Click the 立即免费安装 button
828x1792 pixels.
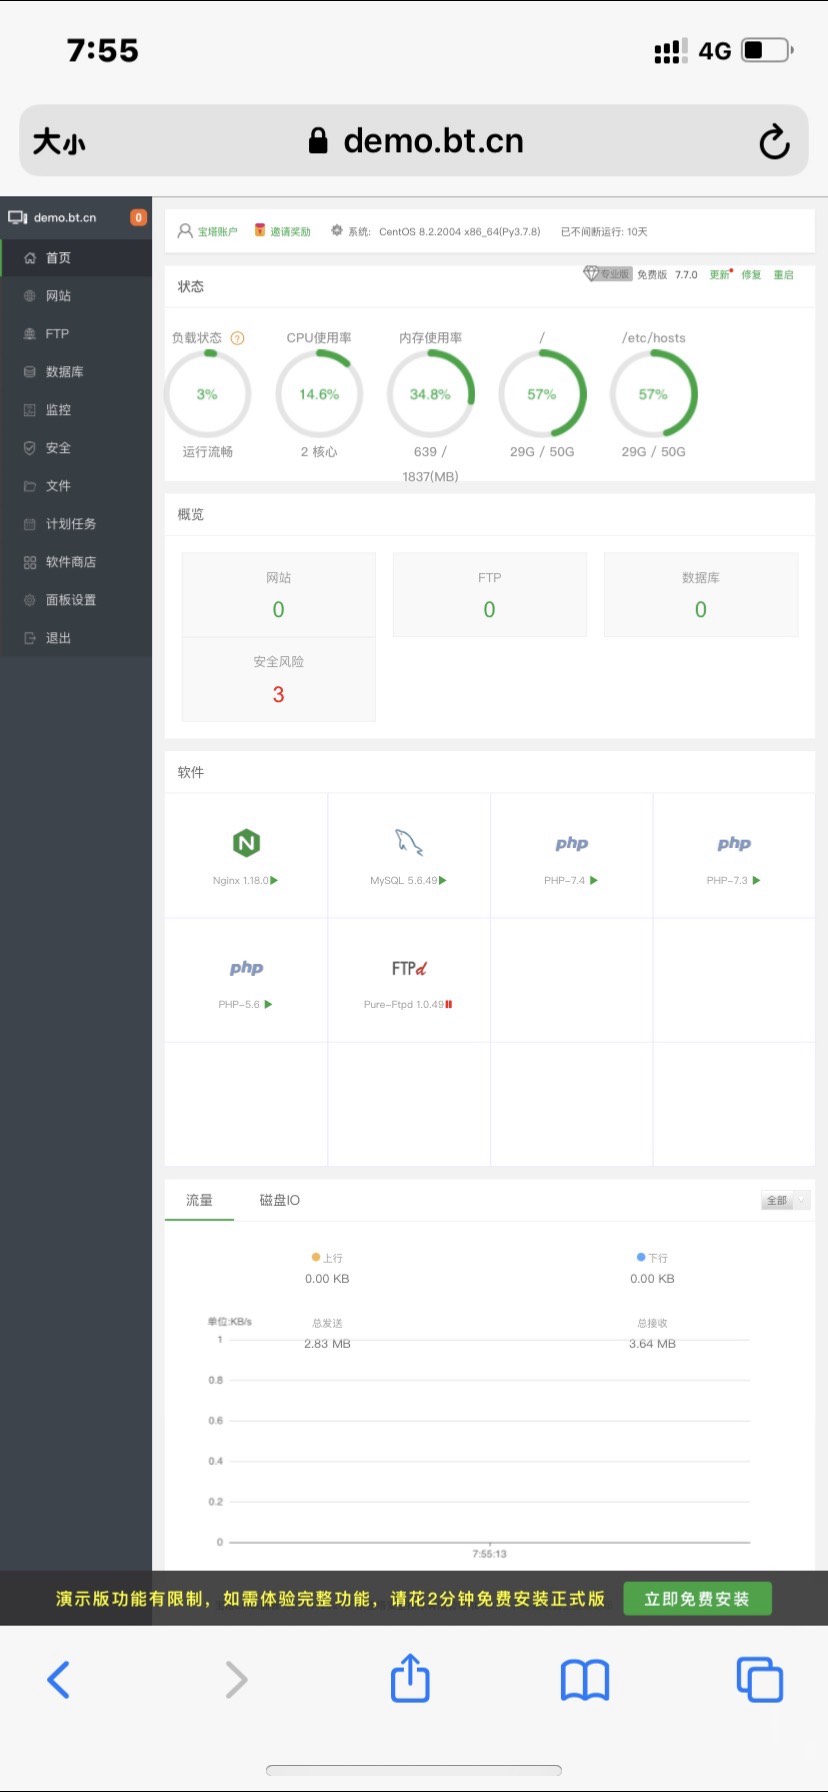[697, 1598]
